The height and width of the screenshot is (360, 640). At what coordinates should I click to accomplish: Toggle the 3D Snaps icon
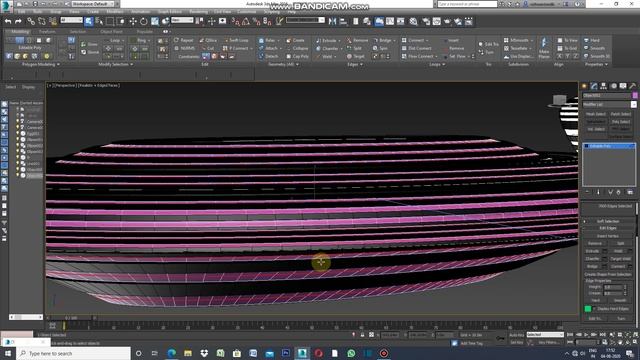(x=236, y=21)
